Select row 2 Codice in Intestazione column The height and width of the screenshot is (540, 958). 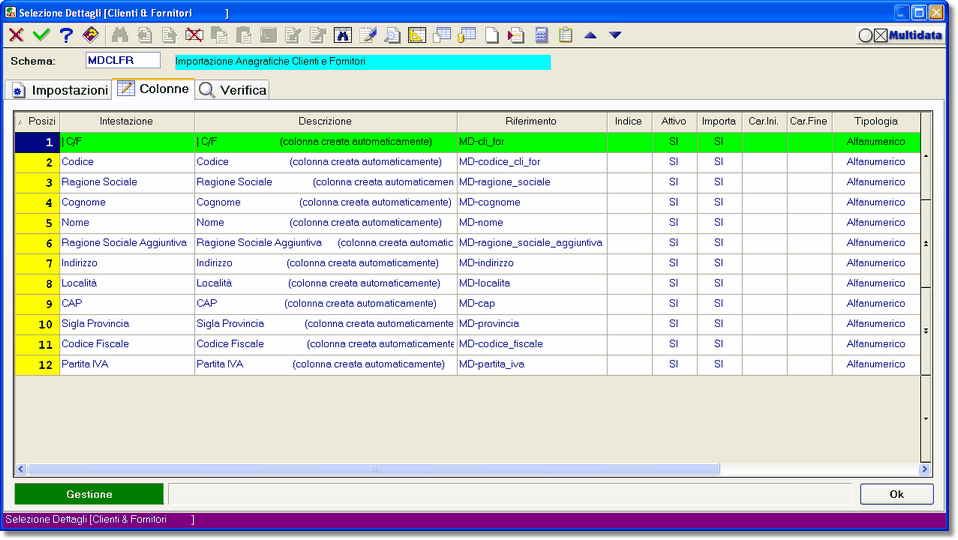click(126, 162)
